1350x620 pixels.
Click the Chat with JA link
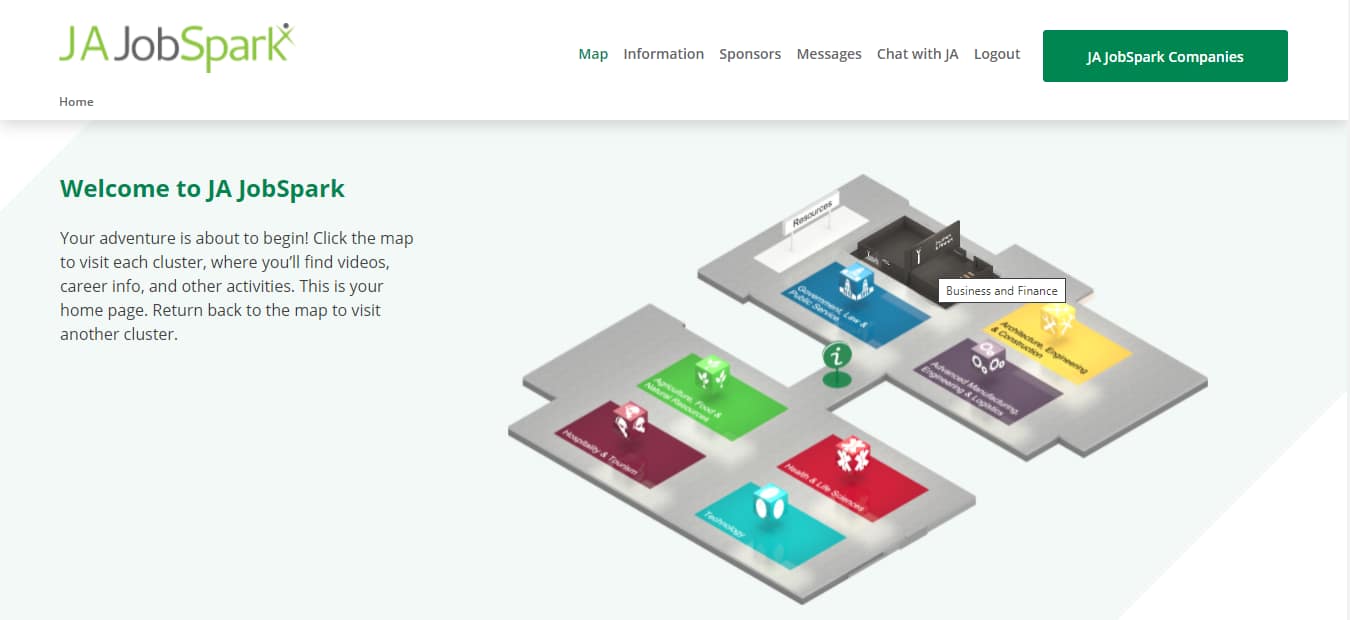click(x=917, y=54)
